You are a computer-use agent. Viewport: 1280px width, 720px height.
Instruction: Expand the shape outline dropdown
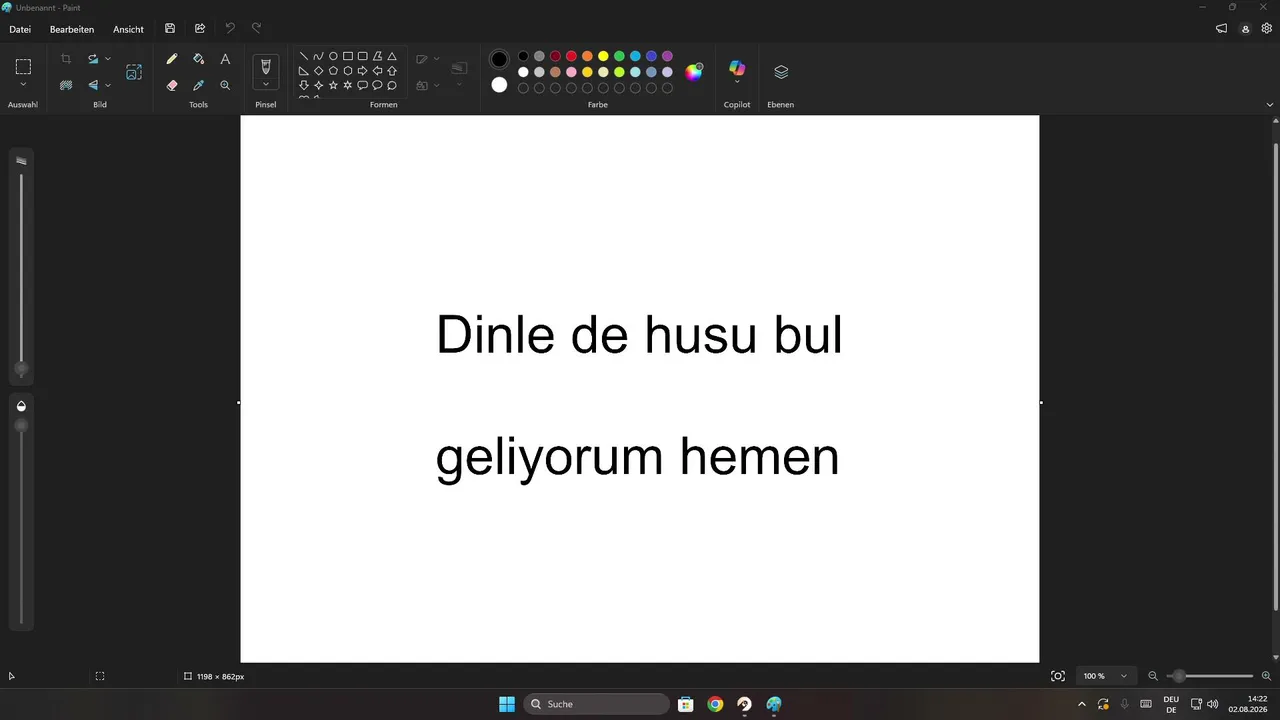click(x=437, y=59)
